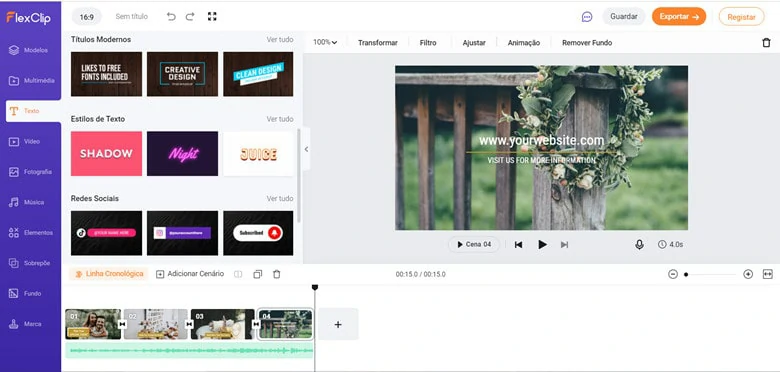The image size is (780, 372).
Task: Click the www.yourwebsite.com text on canvas
Action: [541, 141]
